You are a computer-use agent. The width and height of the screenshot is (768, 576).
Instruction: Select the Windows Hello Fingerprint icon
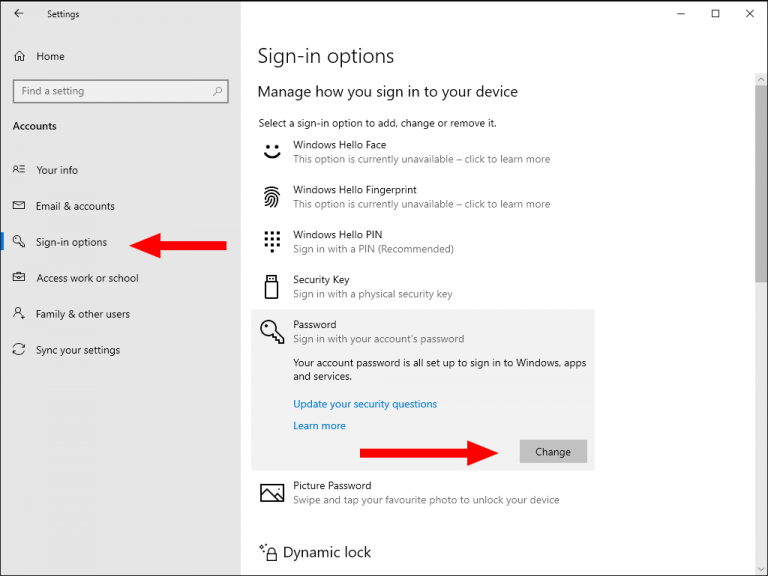(272, 196)
